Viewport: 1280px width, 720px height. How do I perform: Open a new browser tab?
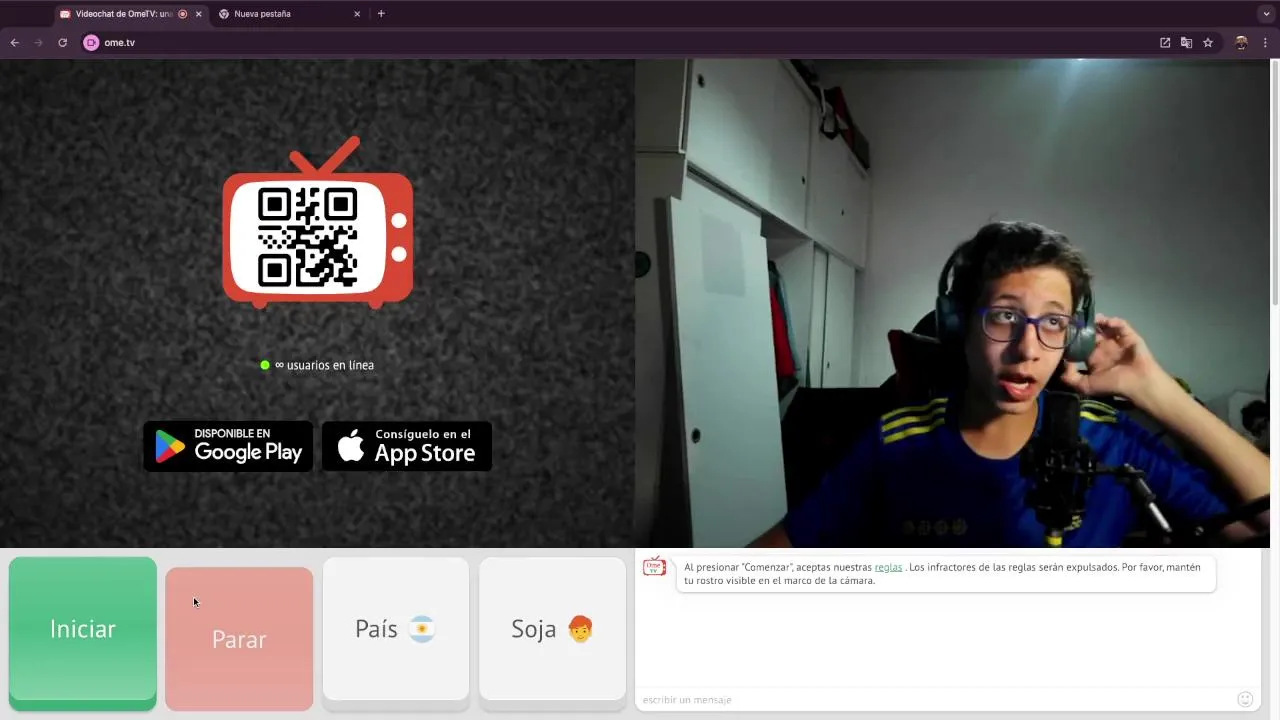coord(381,14)
